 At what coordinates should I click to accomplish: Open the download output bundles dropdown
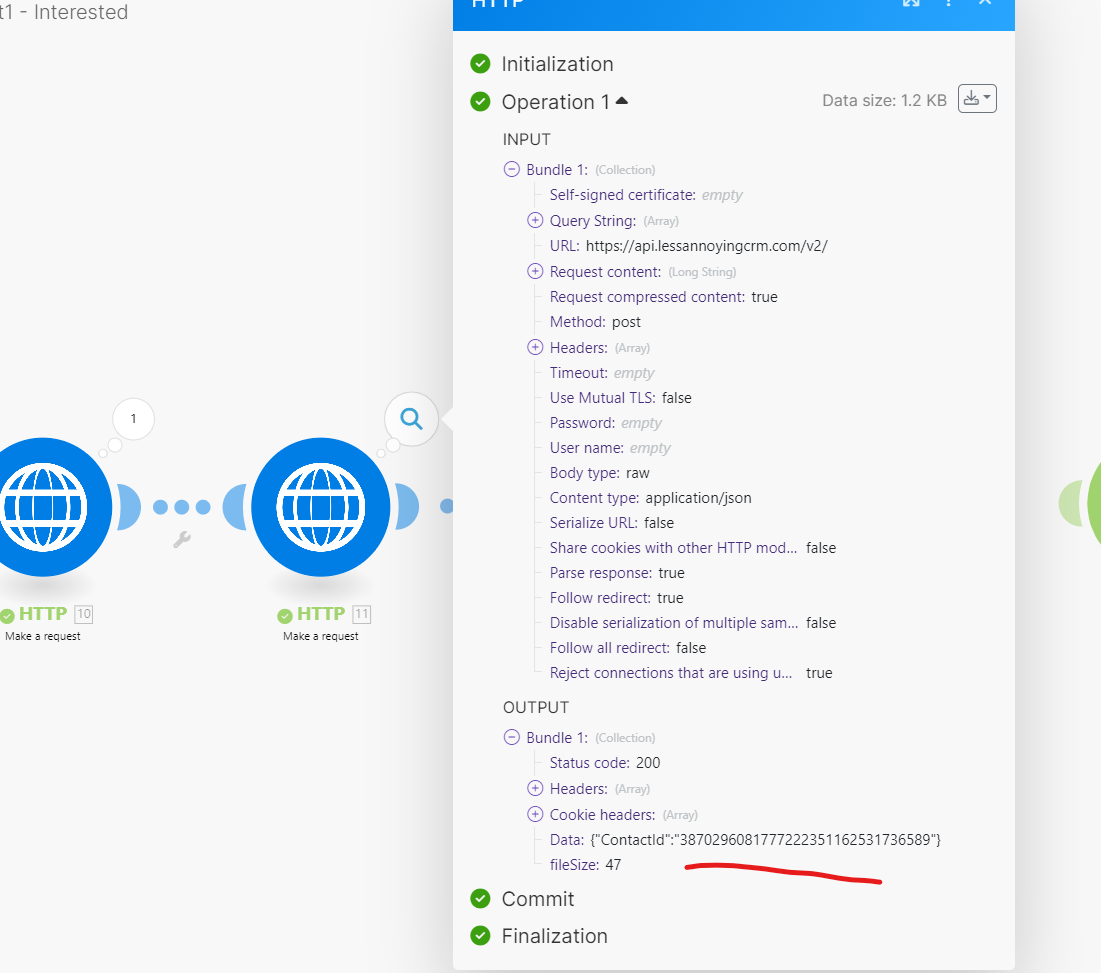pos(977,99)
